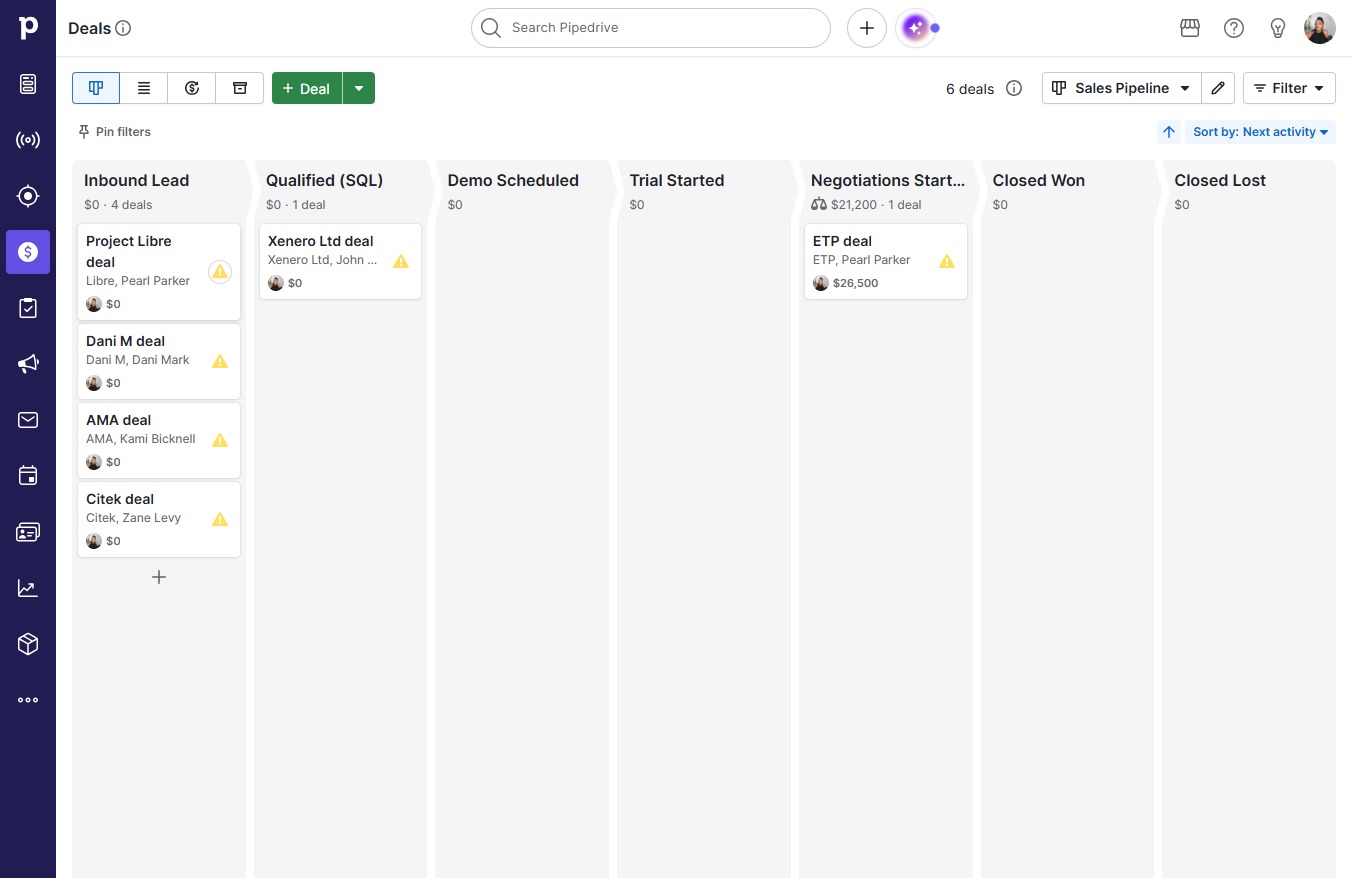Open the Help question mark icon
The image size is (1352, 878).
pyautogui.click(x=1234, y=28)
